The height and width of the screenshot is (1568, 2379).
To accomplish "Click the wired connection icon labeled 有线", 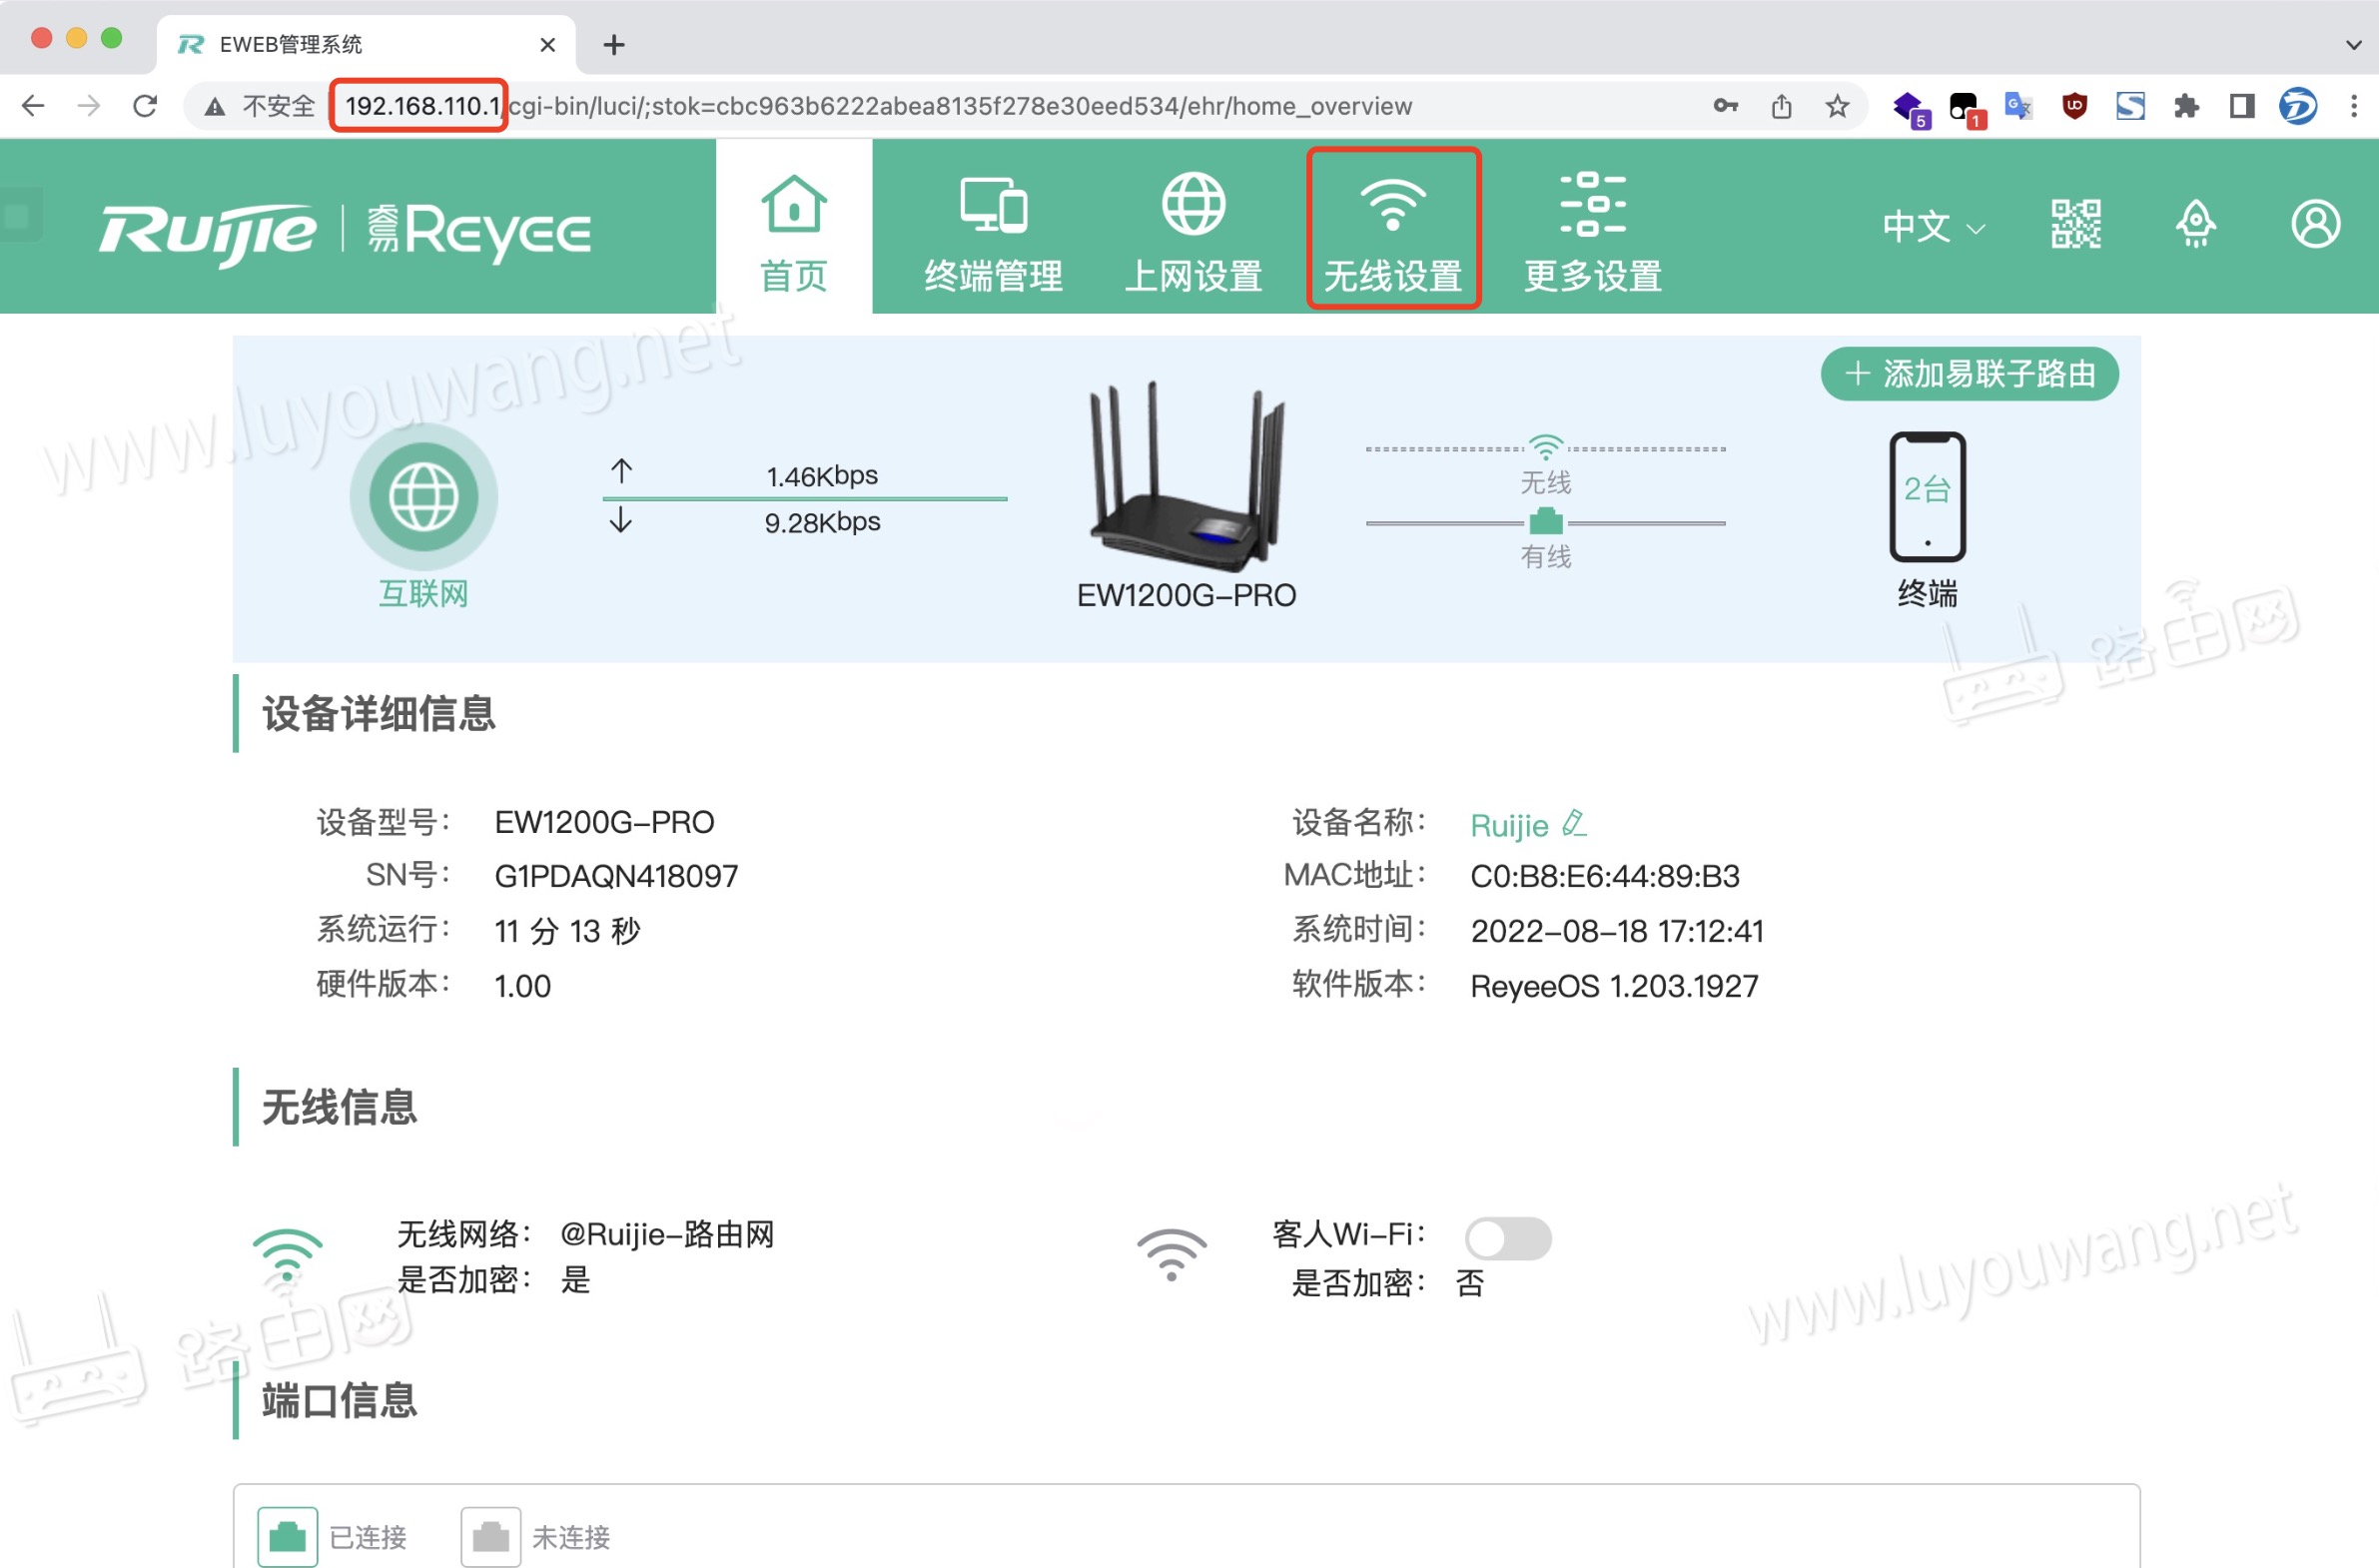I will 1545,521.
